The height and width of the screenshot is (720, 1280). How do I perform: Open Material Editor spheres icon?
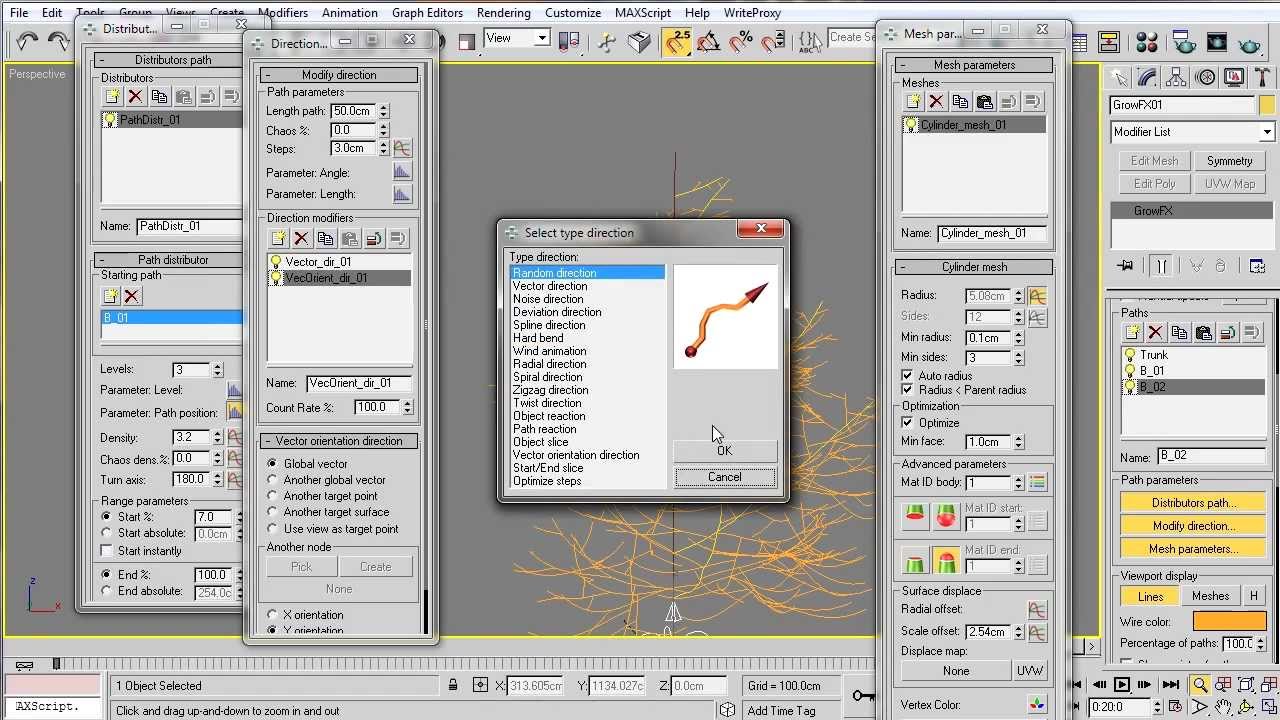tap(1148, 42)
